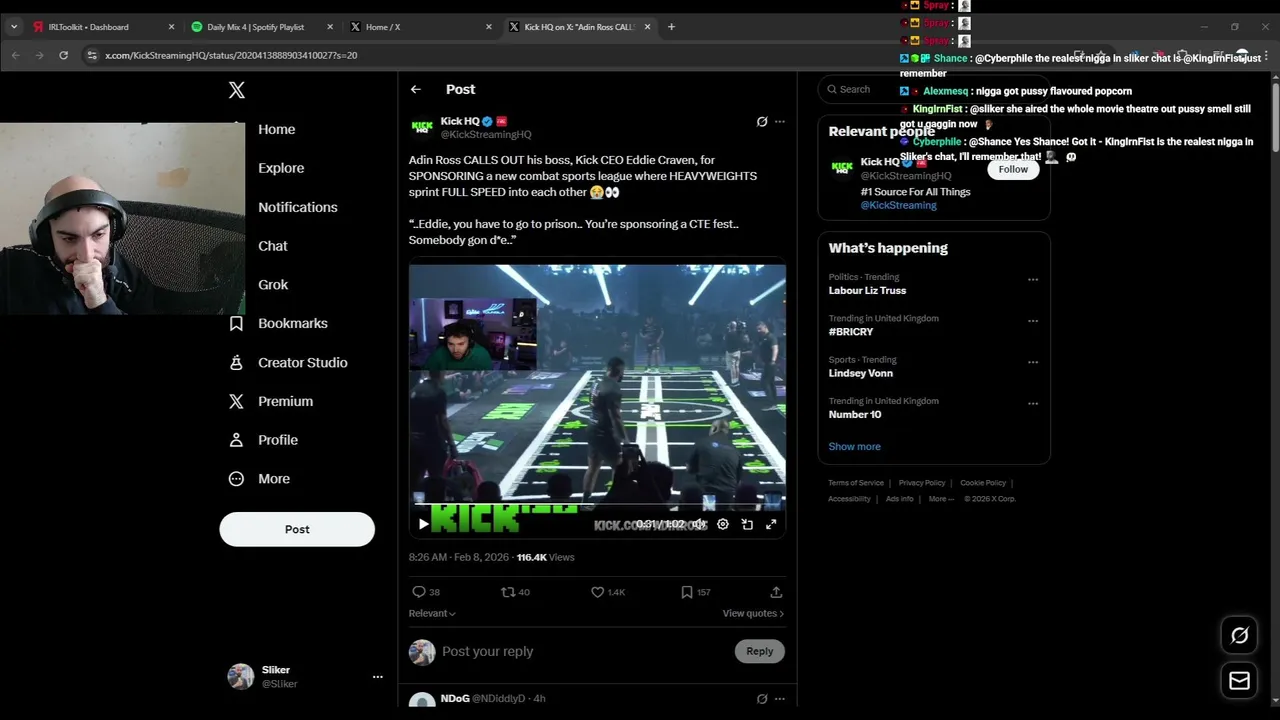Open the three-dot menu on Kick HQ post
The width and height of the screenshot is (1280, 720).
click(x=780, y=122)
